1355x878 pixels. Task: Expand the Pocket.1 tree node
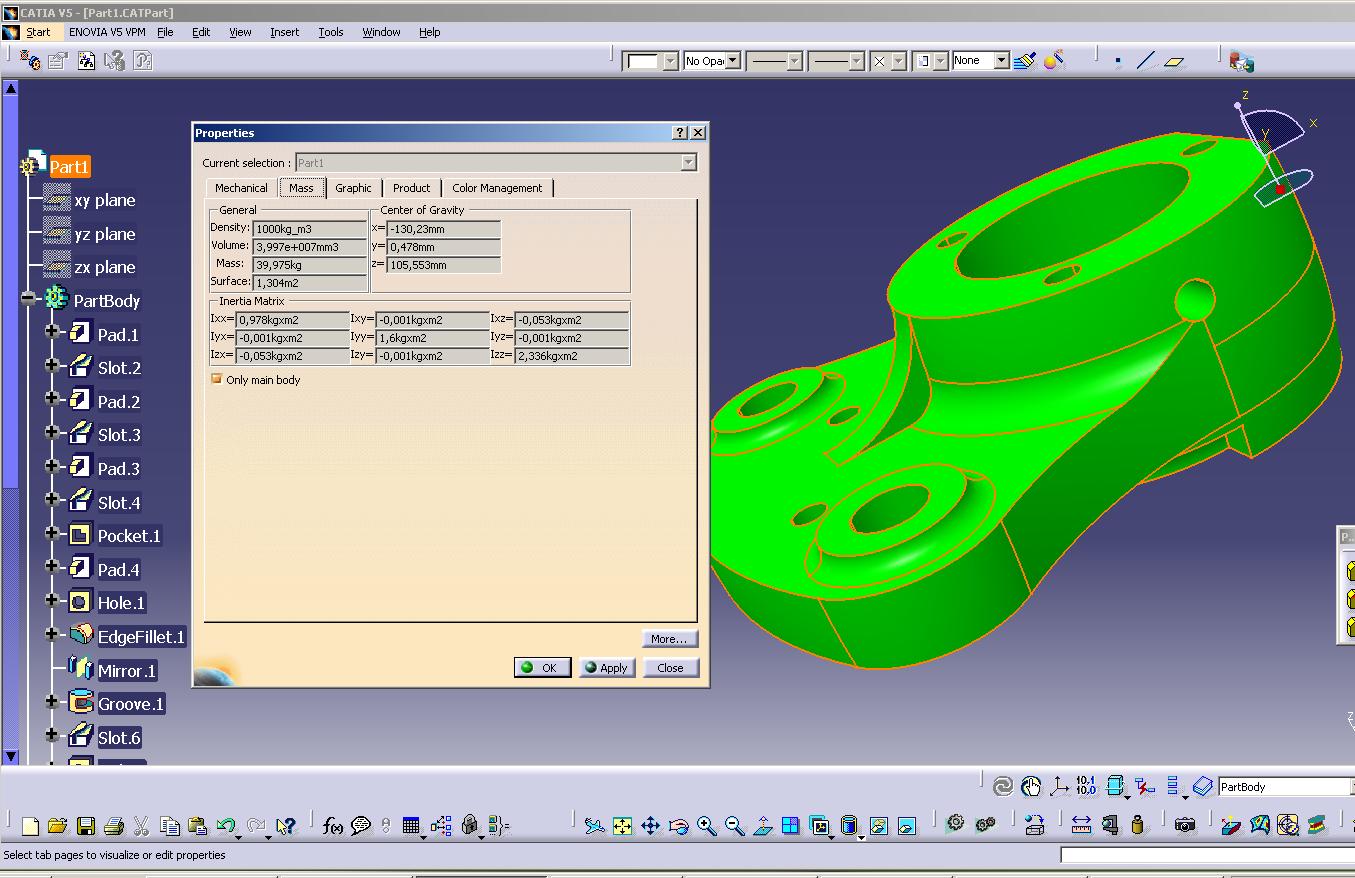pyautogui.click(x=52, y=533)
